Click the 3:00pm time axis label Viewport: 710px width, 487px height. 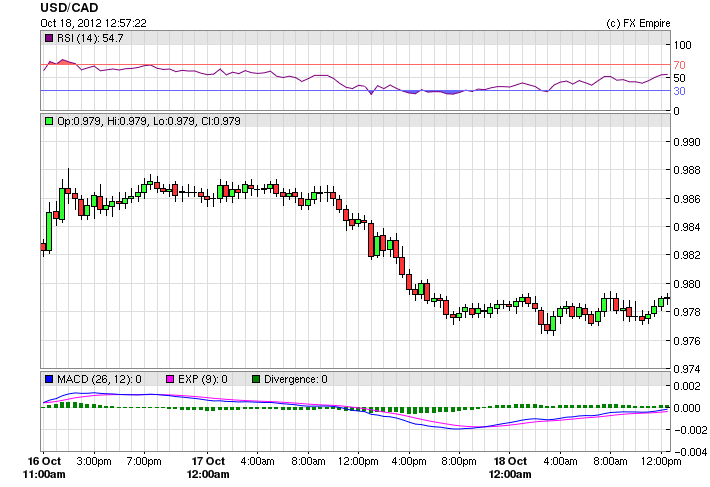94,461
